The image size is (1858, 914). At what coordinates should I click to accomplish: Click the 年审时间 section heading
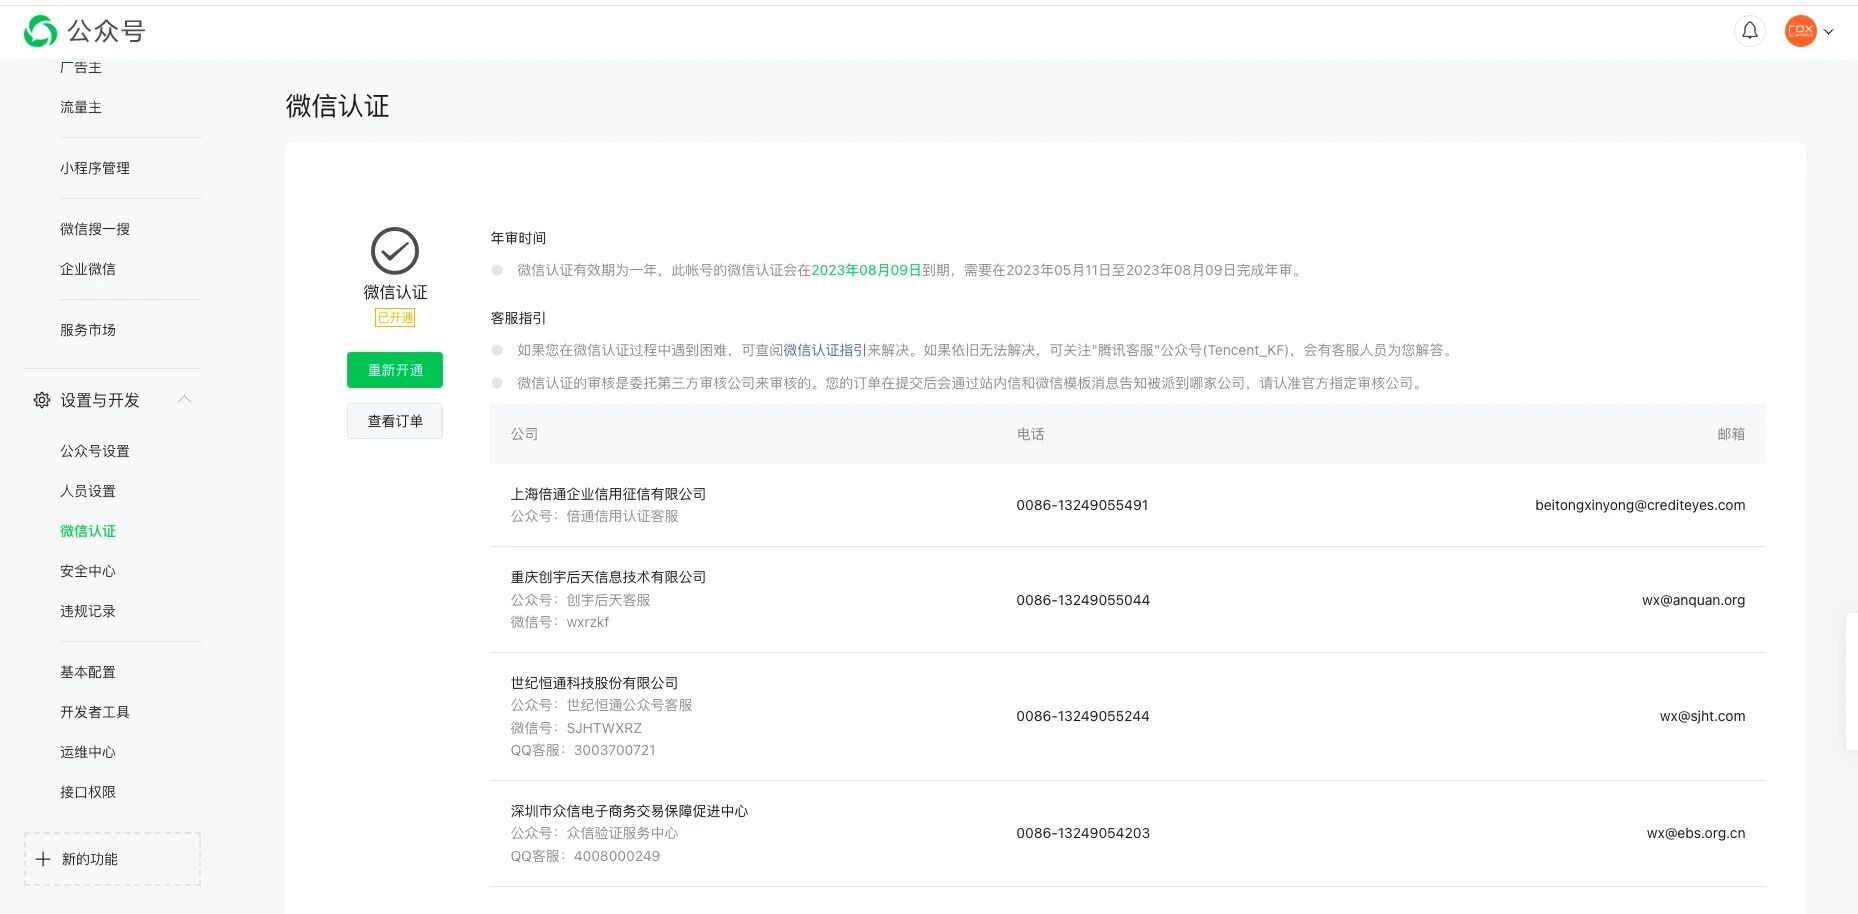[518, 238]
